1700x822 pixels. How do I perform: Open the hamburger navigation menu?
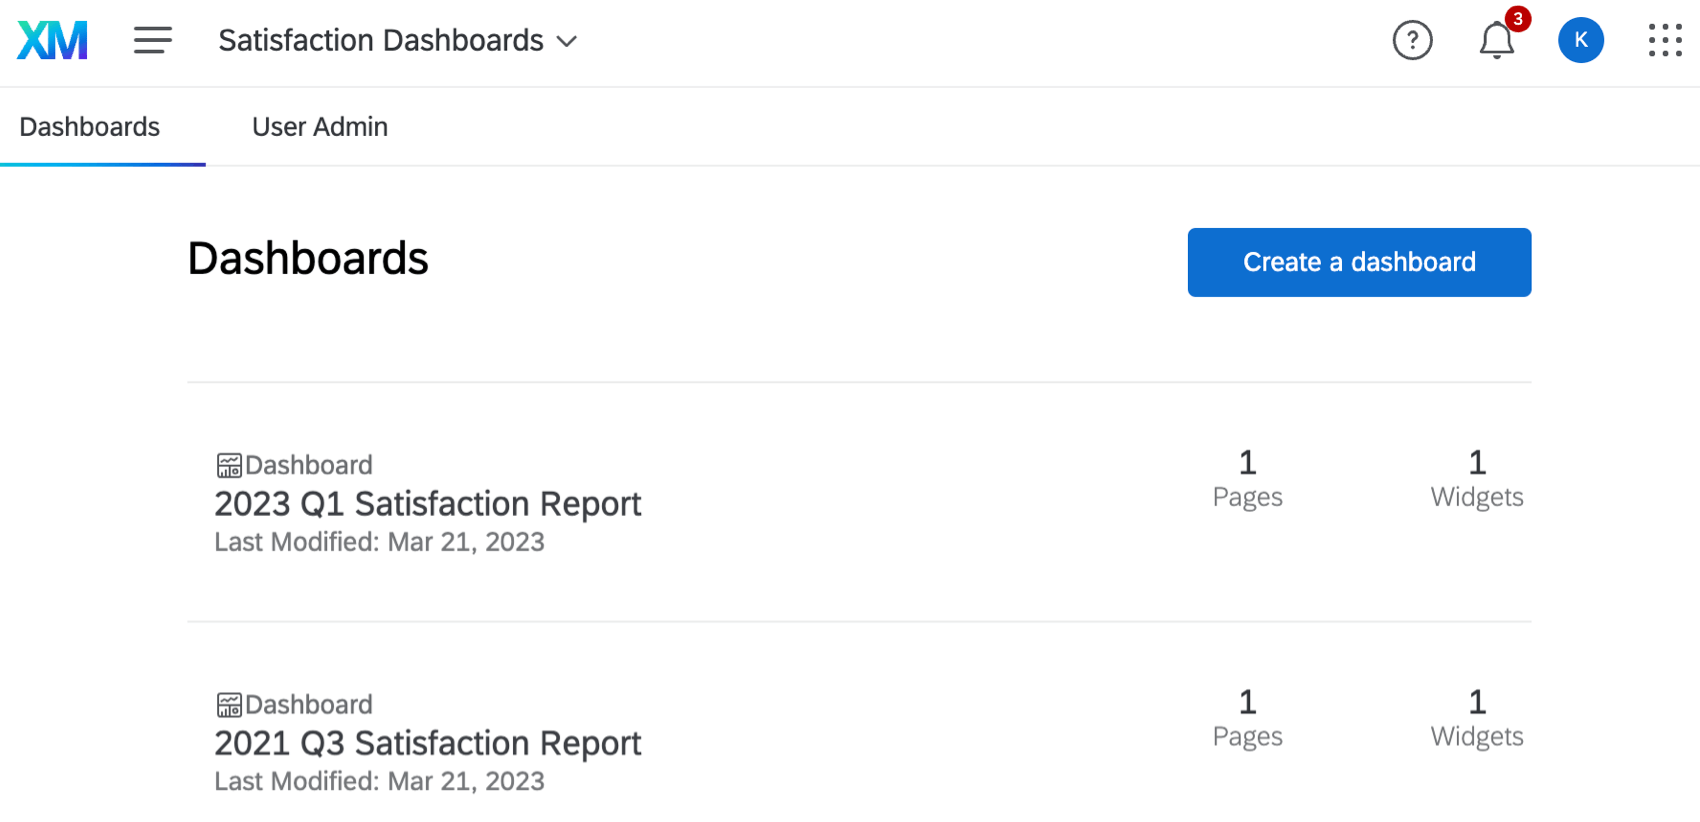point(152,40)
